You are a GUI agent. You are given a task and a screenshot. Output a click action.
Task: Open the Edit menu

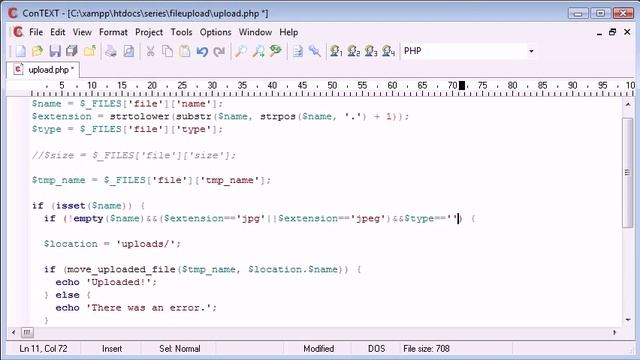(x=58, y=32)
